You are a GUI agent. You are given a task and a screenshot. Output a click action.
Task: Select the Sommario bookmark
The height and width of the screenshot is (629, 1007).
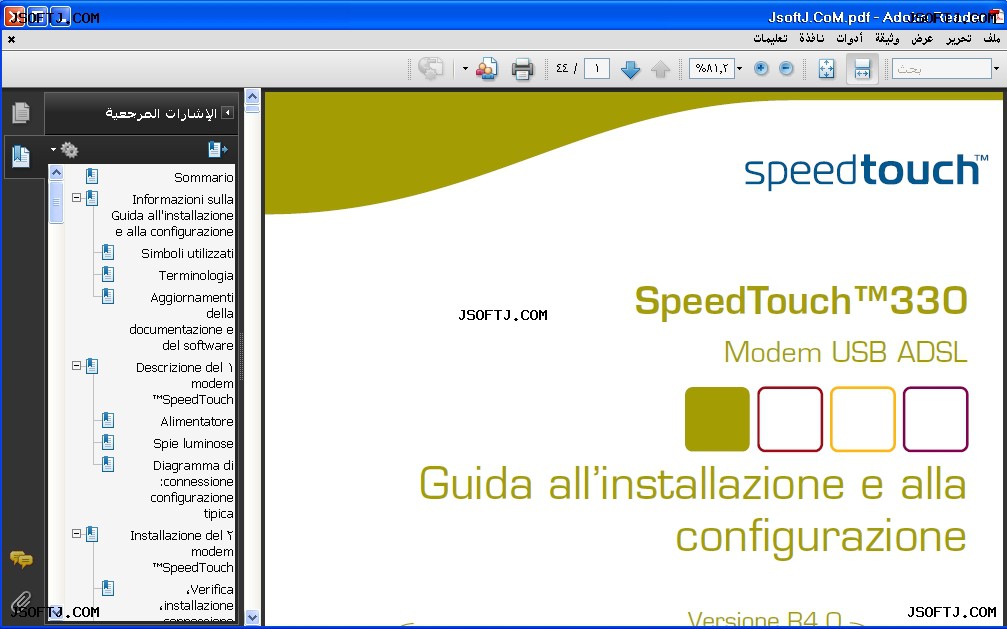click(204, 177)
